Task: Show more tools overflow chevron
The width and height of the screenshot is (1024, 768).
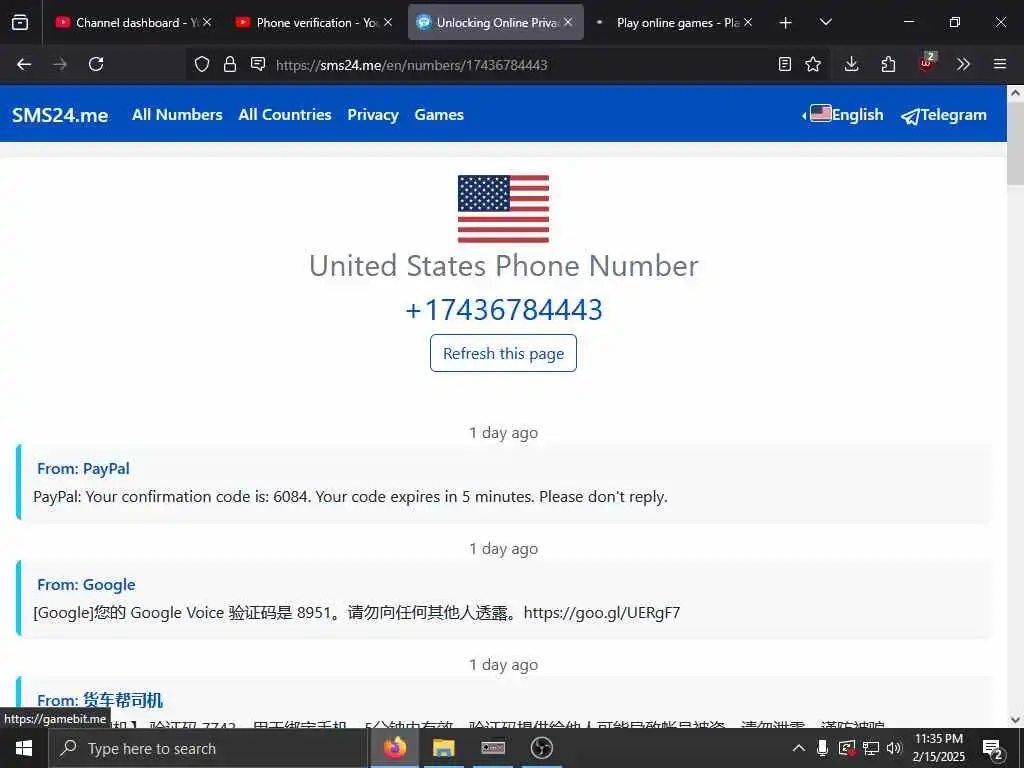Action: (963, 64)
